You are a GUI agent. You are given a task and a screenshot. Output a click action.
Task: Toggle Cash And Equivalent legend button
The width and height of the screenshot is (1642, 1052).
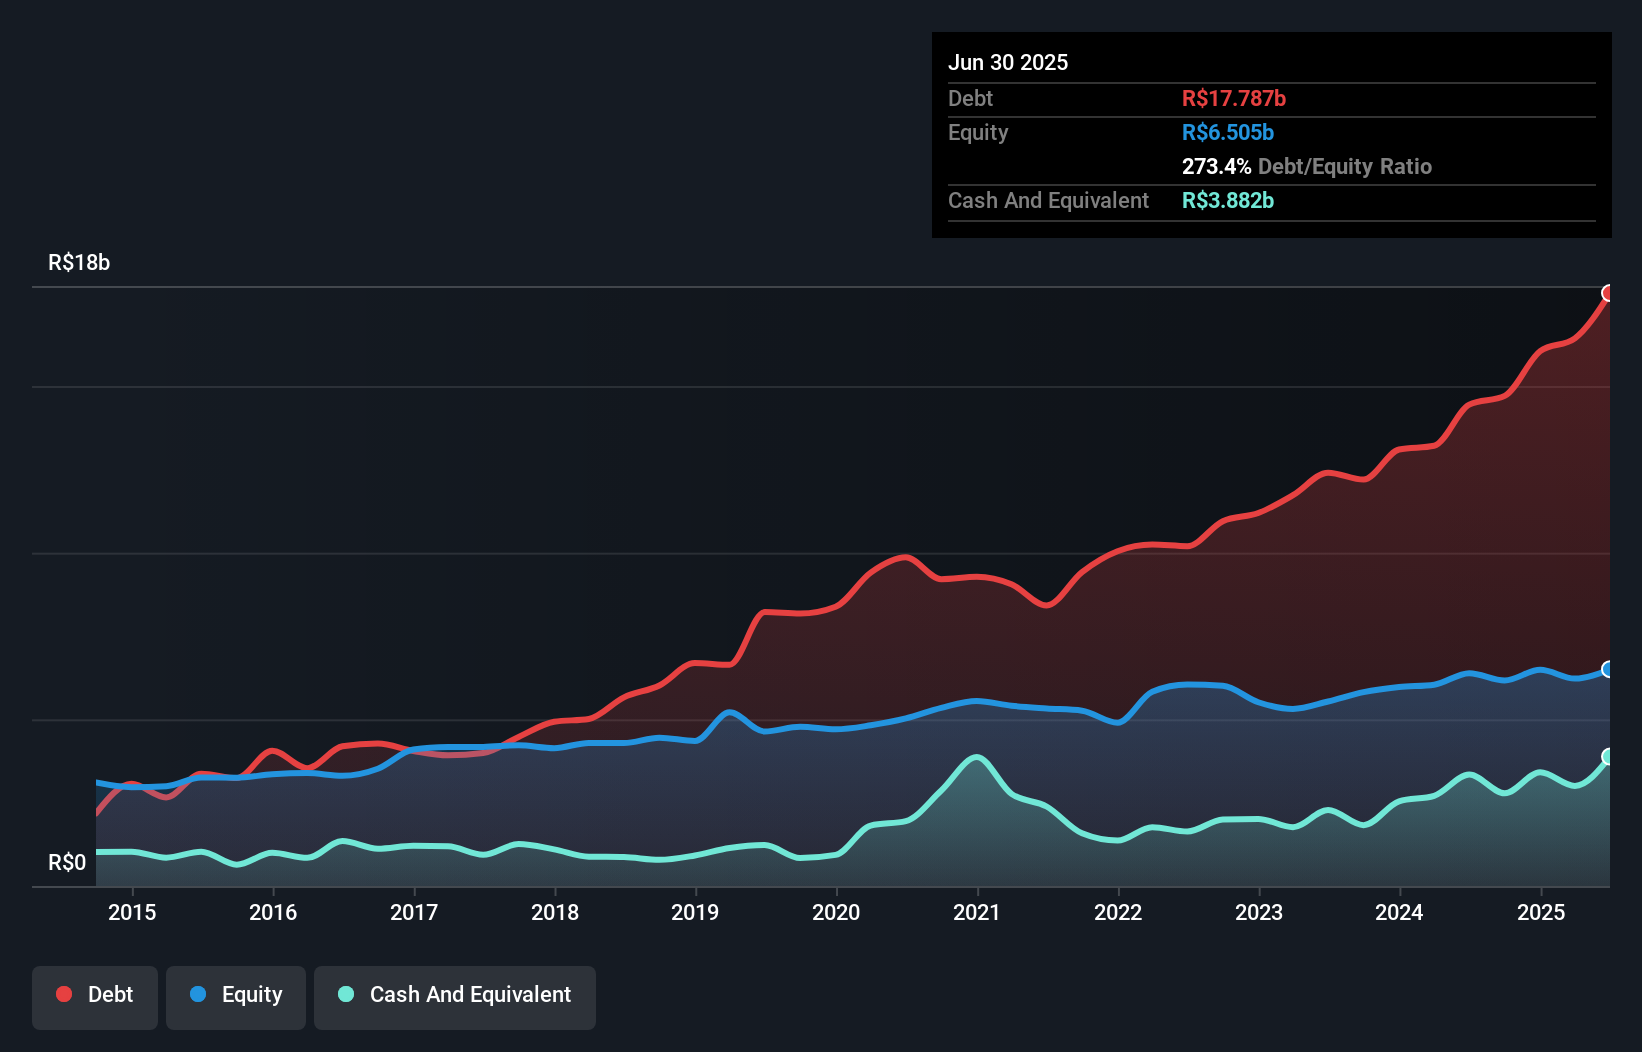(x=455, y=996)
